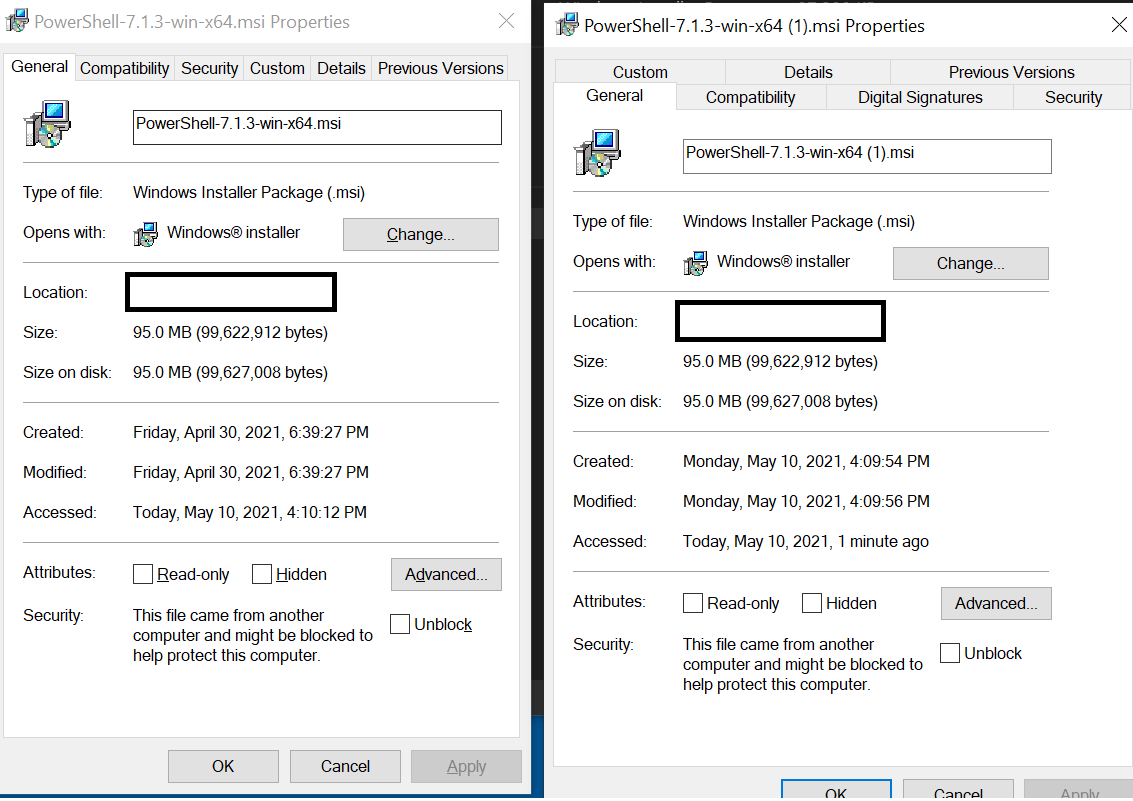Click OK in the left Properties dialog

(x=222, y=766)
